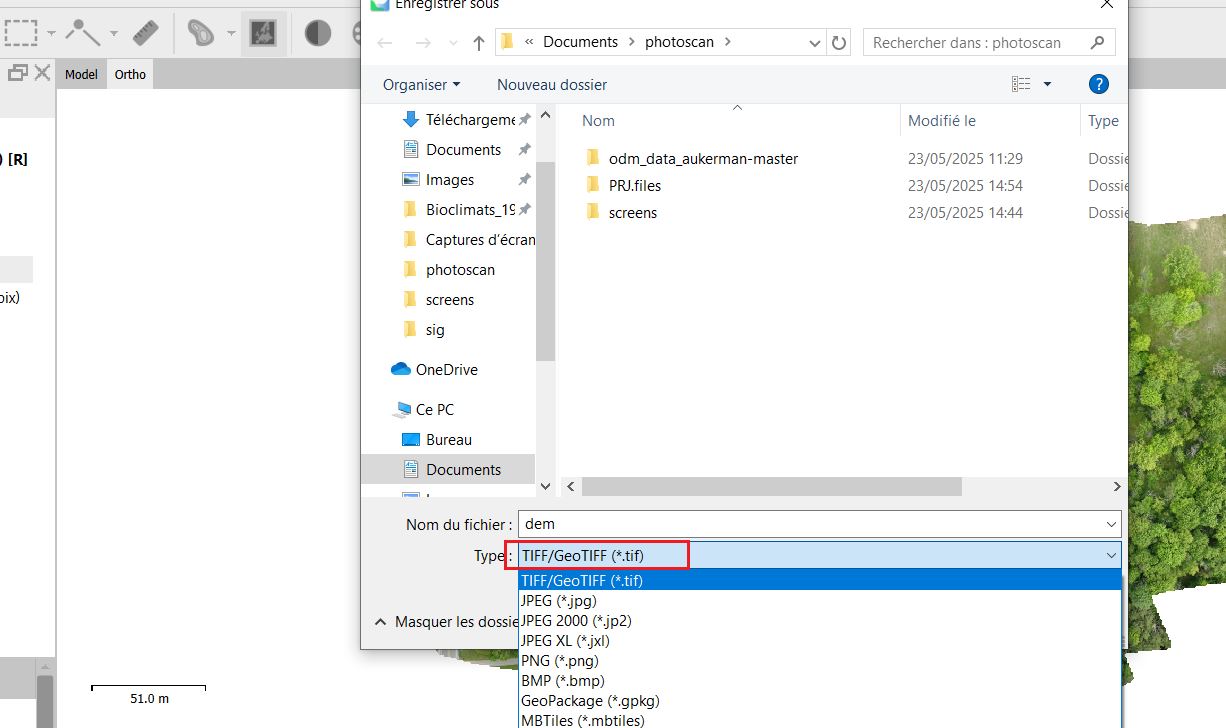The image size is (1226, 728).
Task: Expand the view options dropdown arrow
Action: 1047,85
